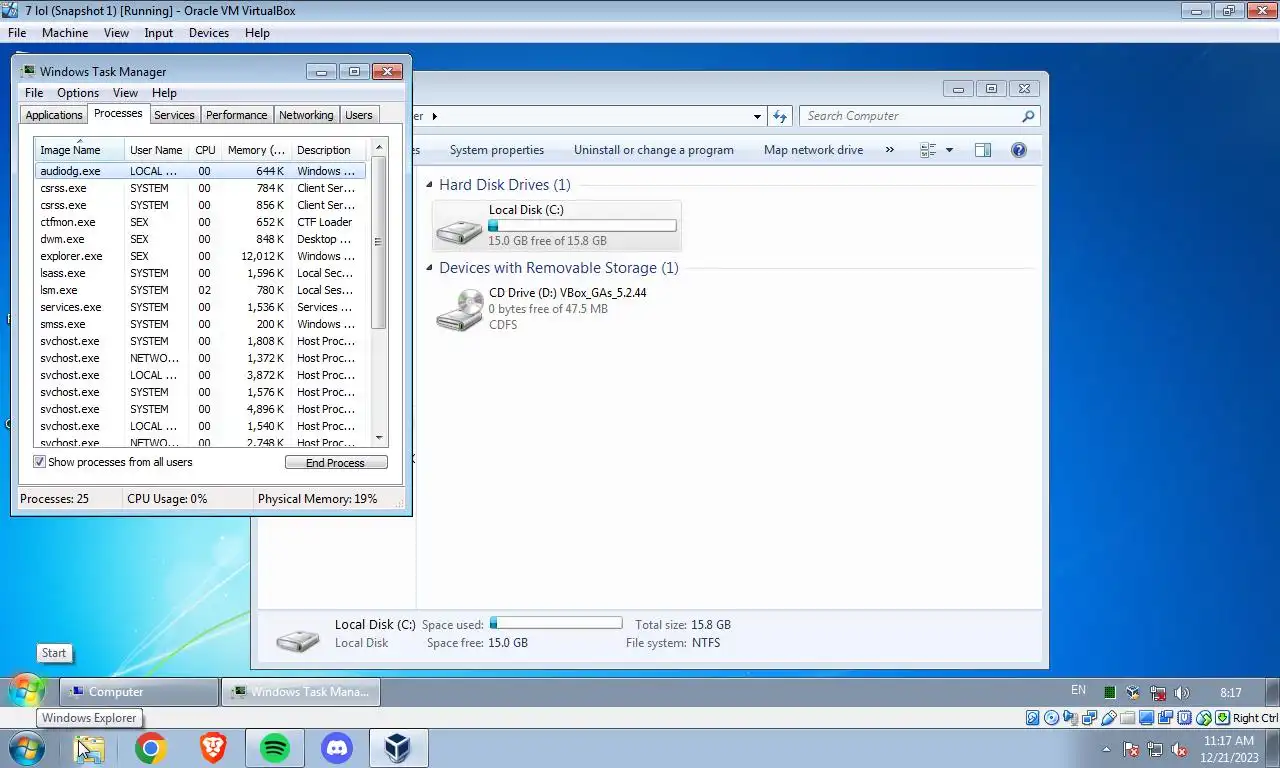This screenshot has height=768, width=1280.
Task: Open Task Manager Options menu
Action: pos(78,93)
